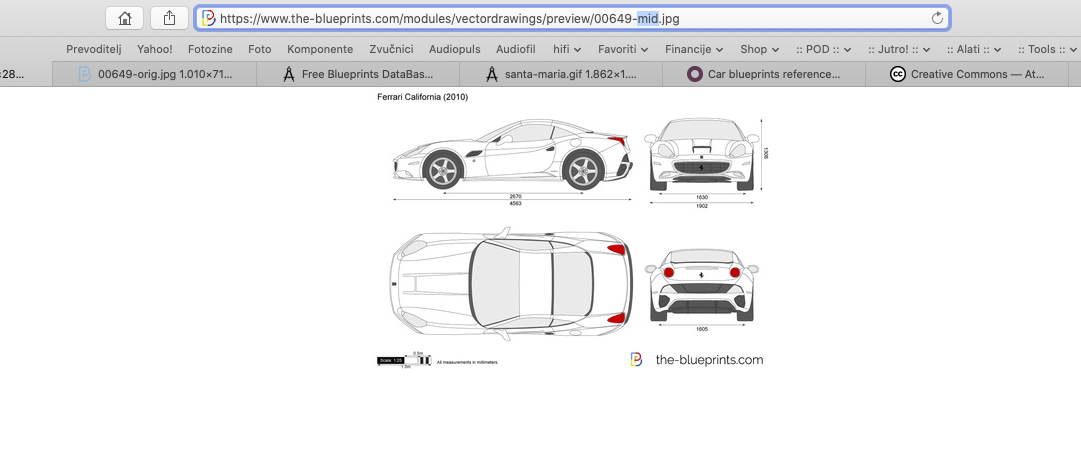
Task: Click the site favicon in address bar
Action: 209,19
